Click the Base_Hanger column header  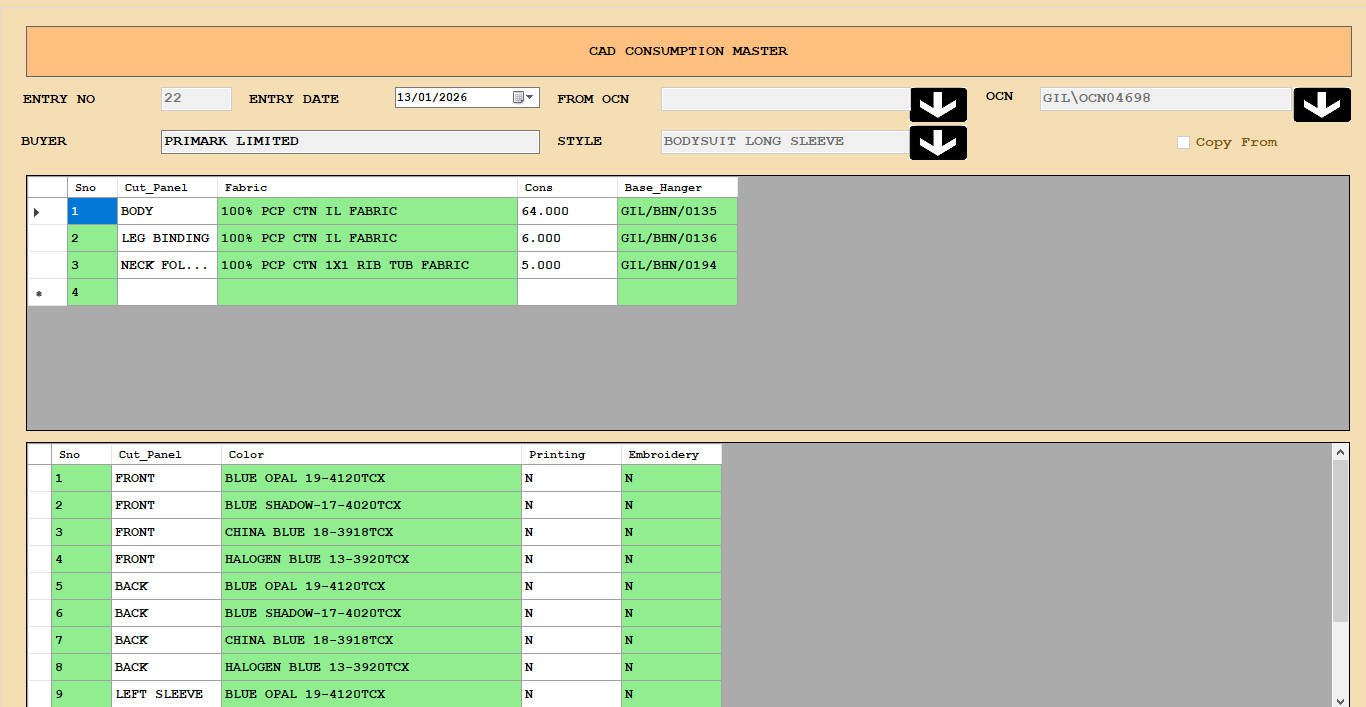[677, 187]
